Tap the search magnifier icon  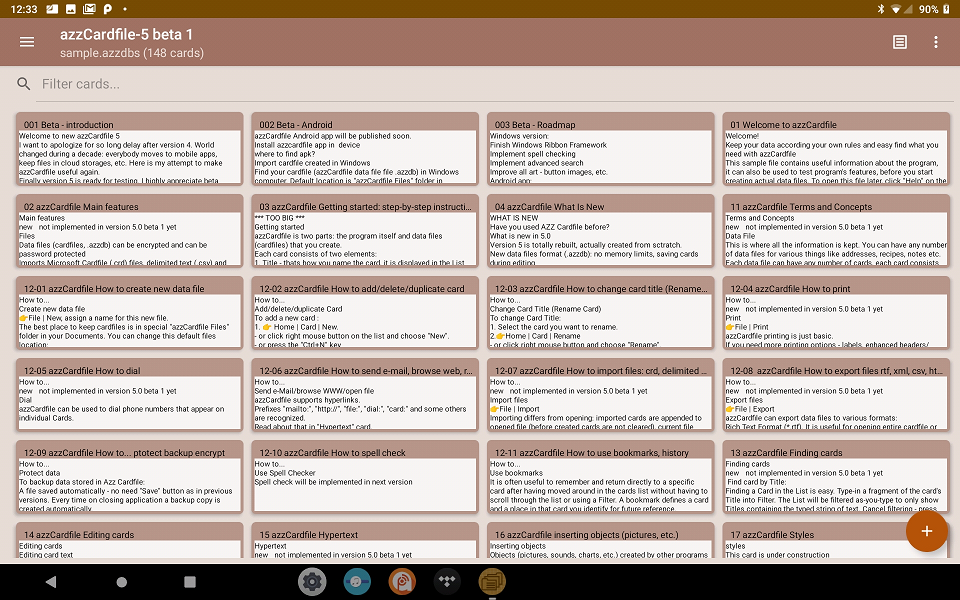[x=23, y=84]
